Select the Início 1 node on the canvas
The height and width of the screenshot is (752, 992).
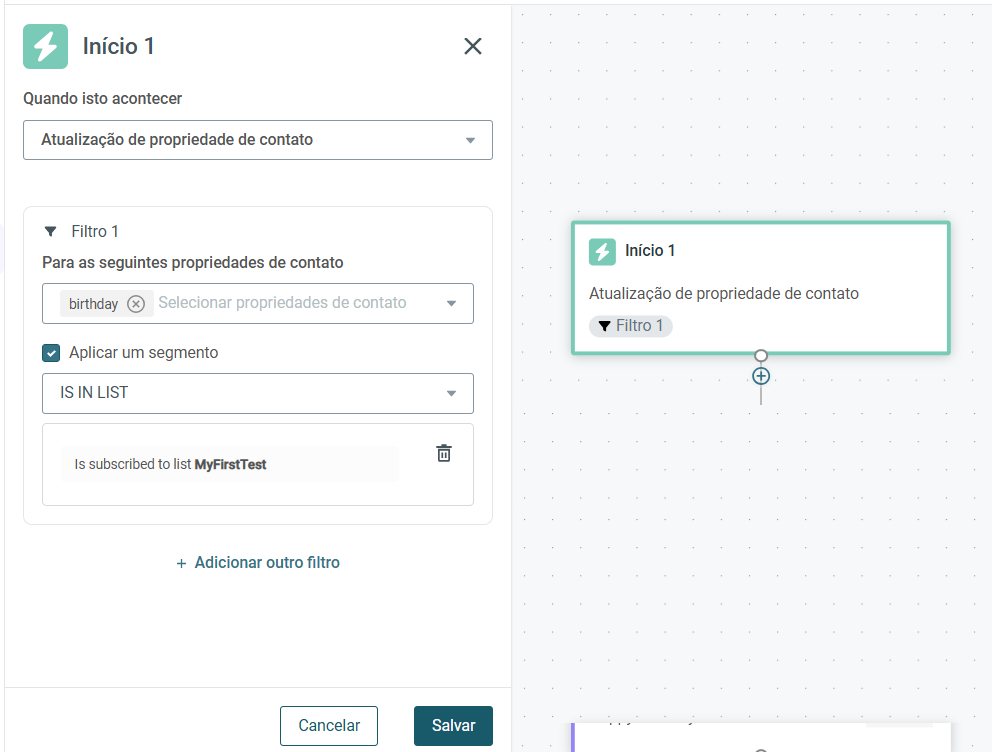coord(760,288)
